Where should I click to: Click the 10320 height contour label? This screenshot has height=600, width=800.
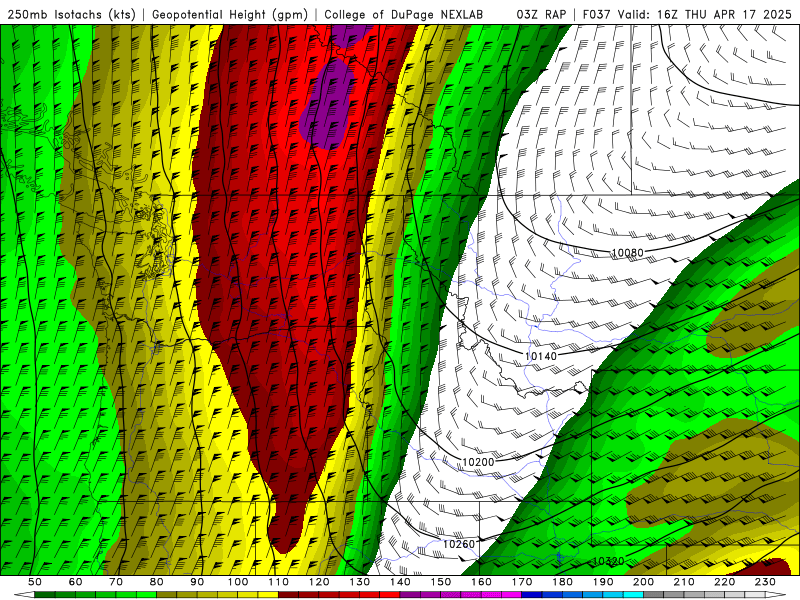pos(608,561)
